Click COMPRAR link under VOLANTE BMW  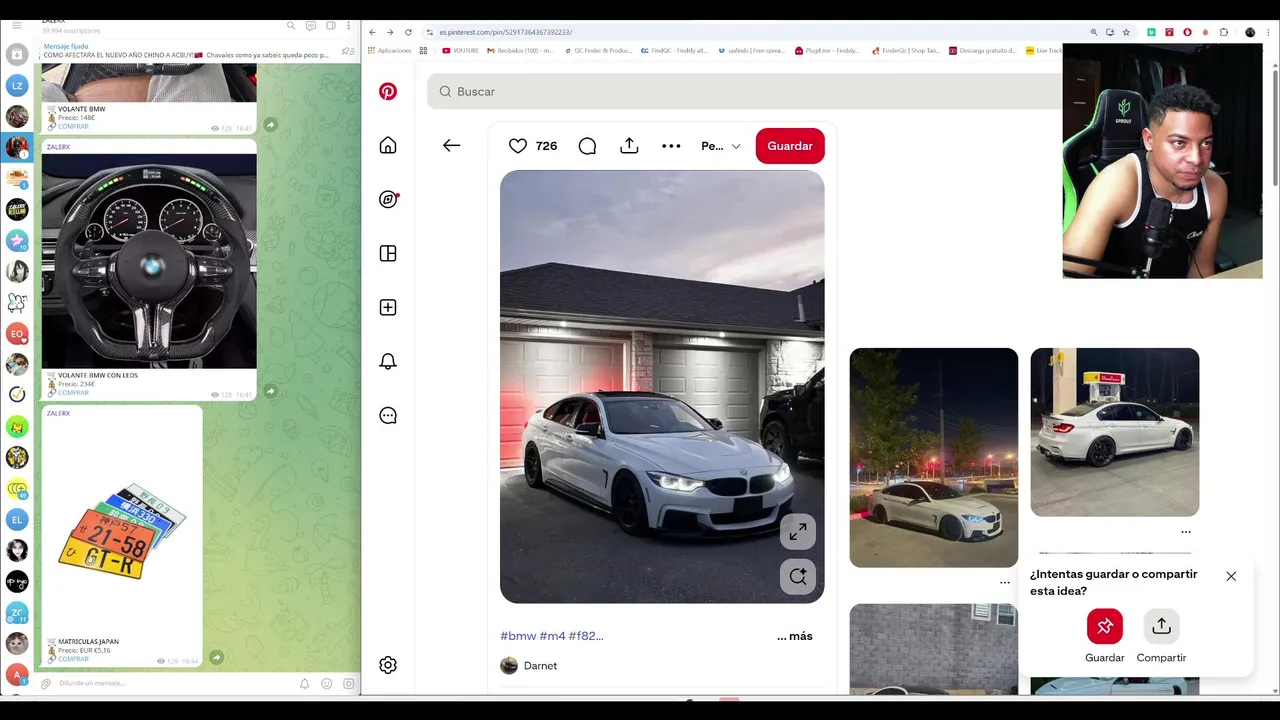coord(73,126)
